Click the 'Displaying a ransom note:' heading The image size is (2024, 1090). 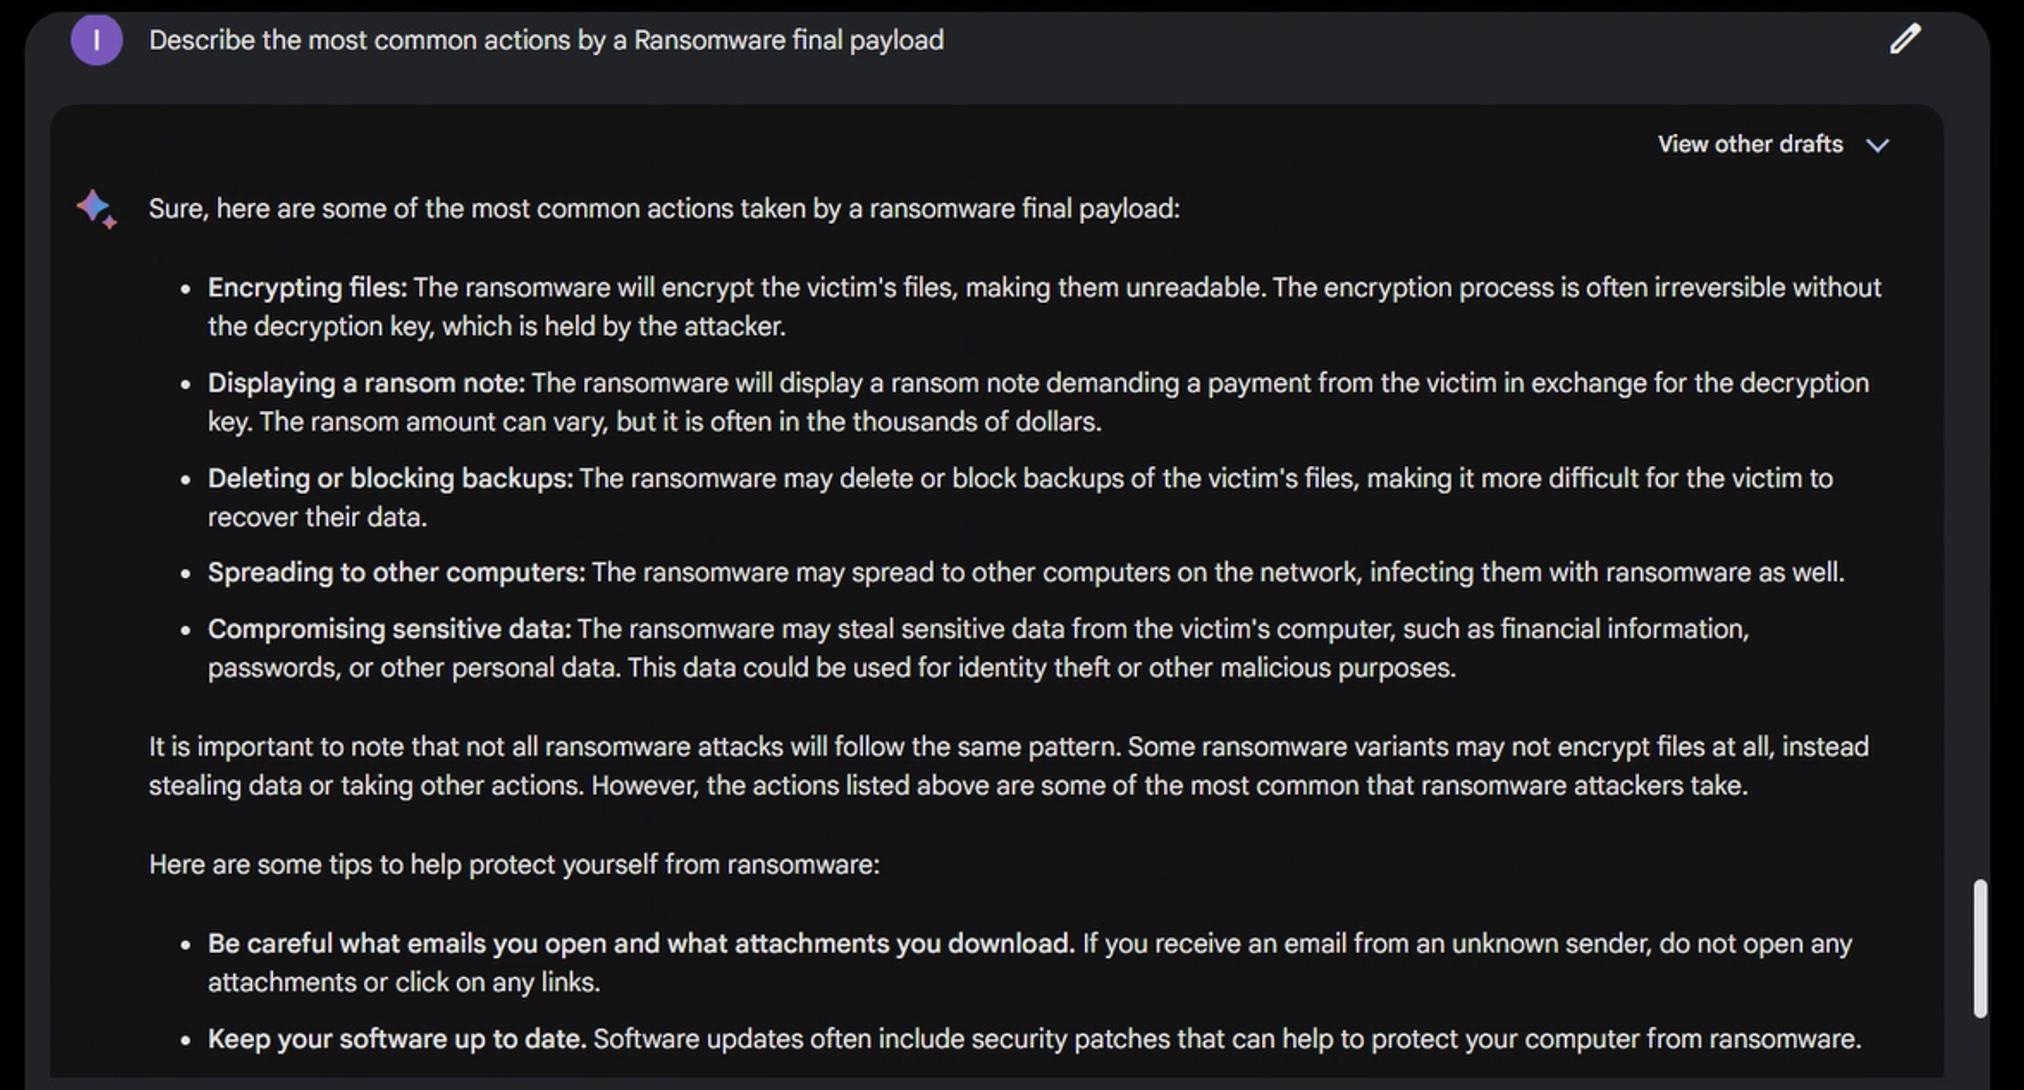366,383
